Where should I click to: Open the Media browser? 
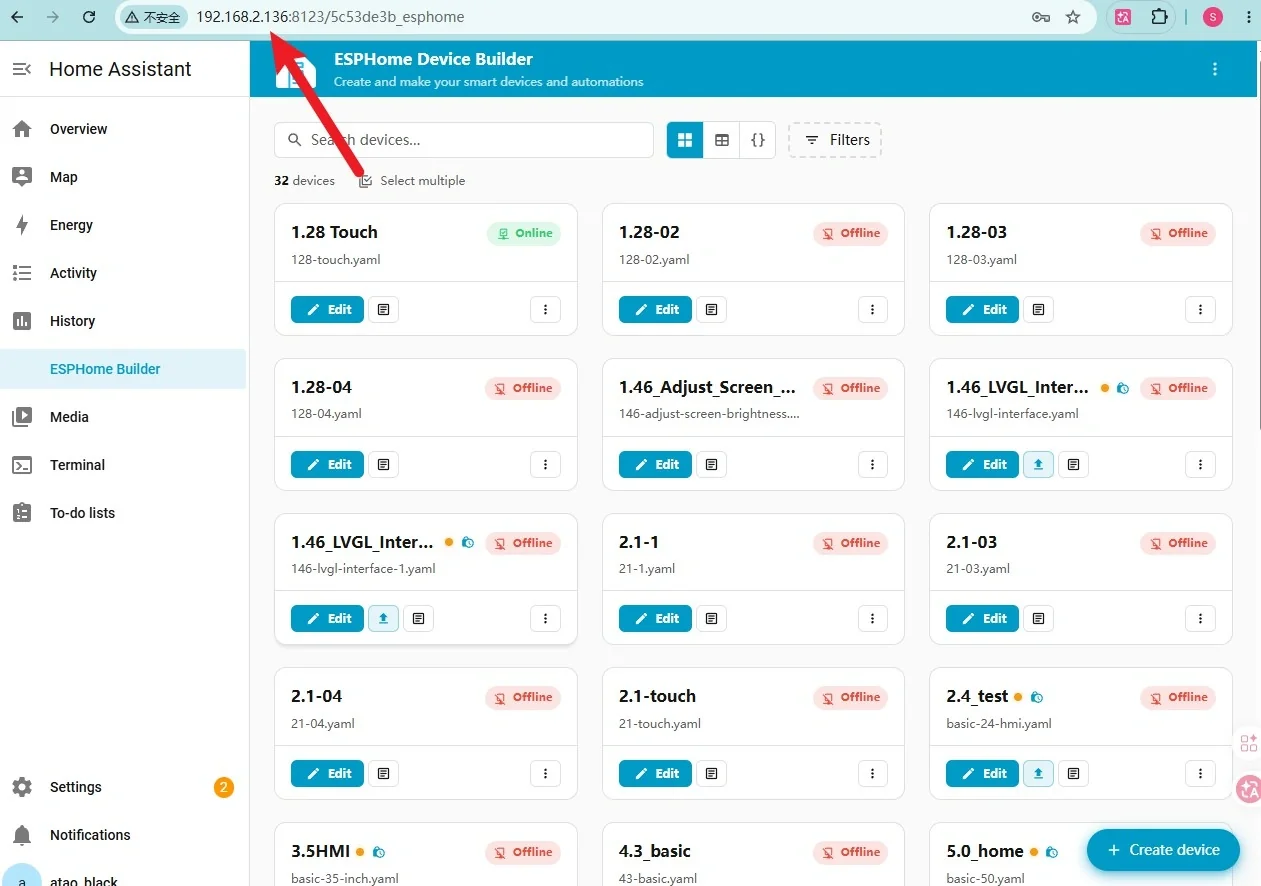[x=123, y=417]
